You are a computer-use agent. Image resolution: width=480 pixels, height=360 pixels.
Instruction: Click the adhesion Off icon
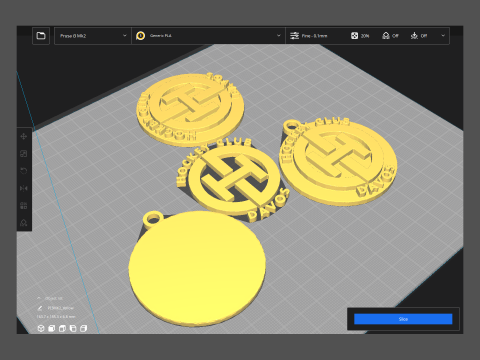click(414, 36)
